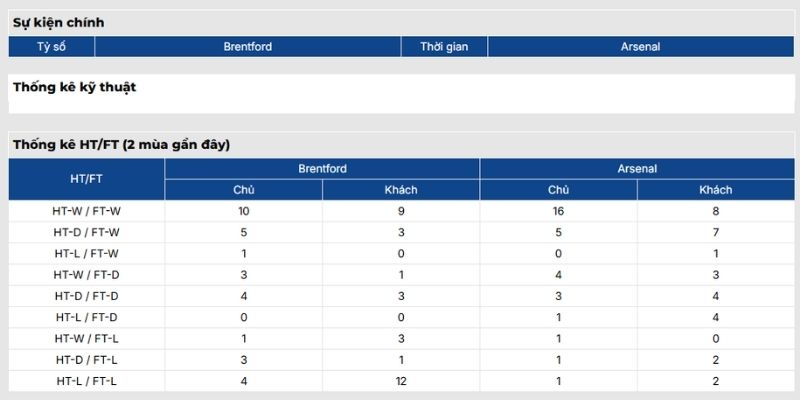
Task: Click the "Thống kê HT/FT" section title
Action: [121, 145]
